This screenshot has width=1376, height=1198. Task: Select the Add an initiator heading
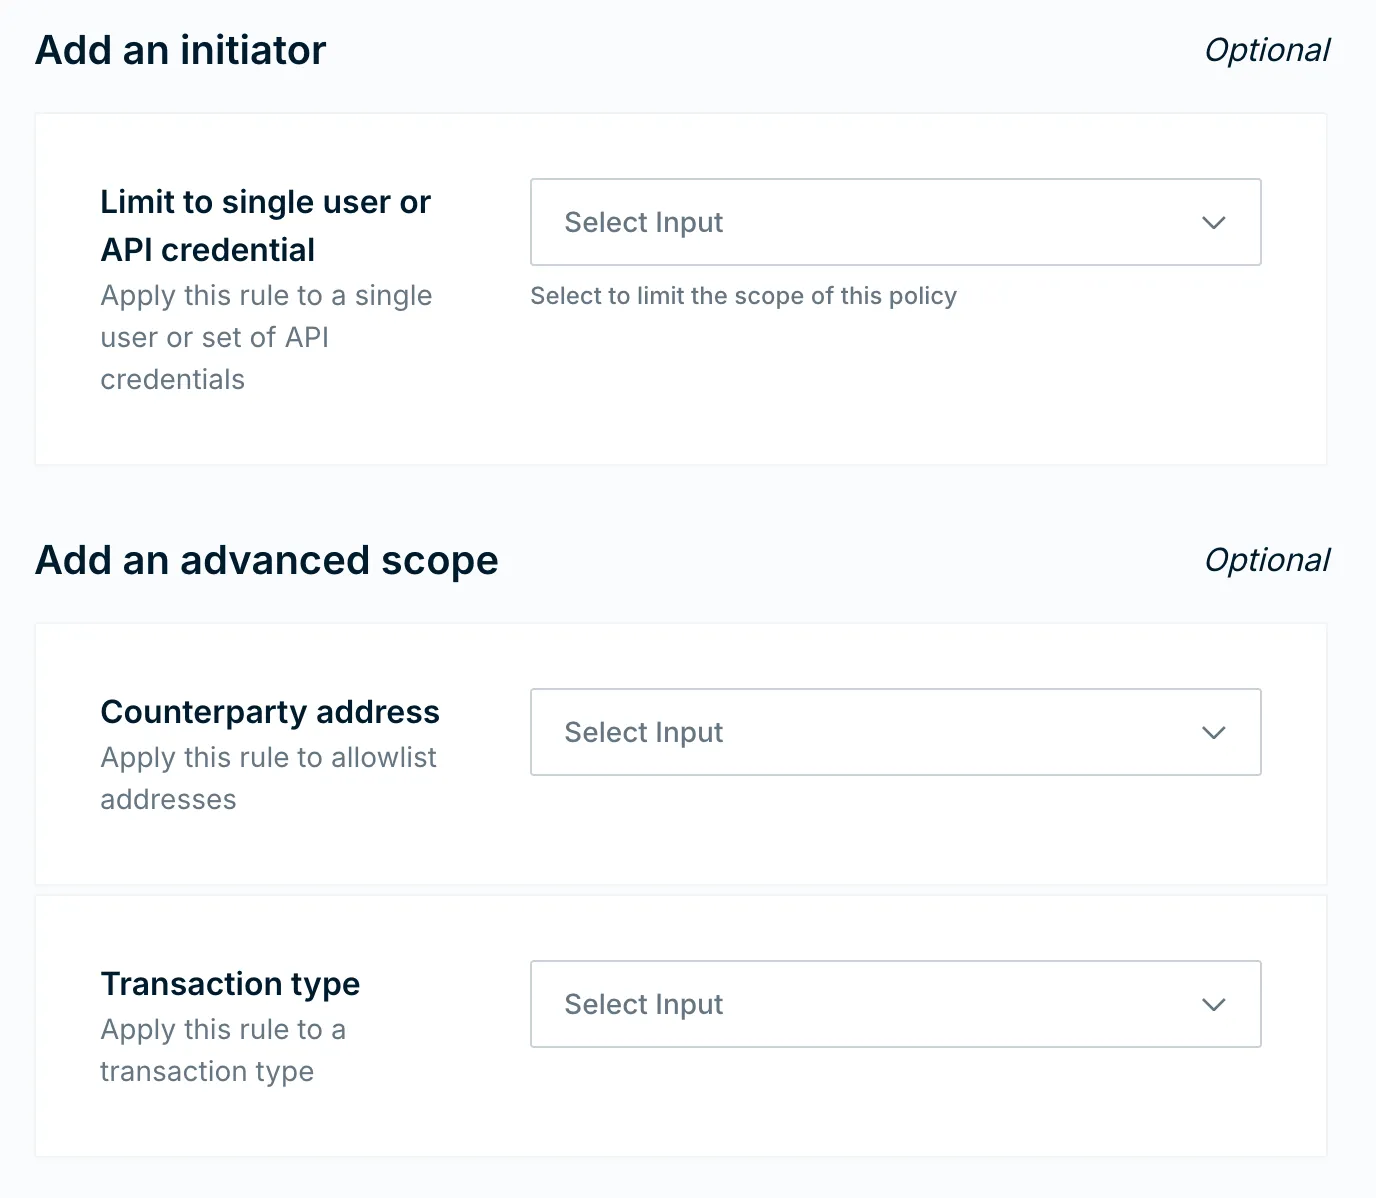180,49
